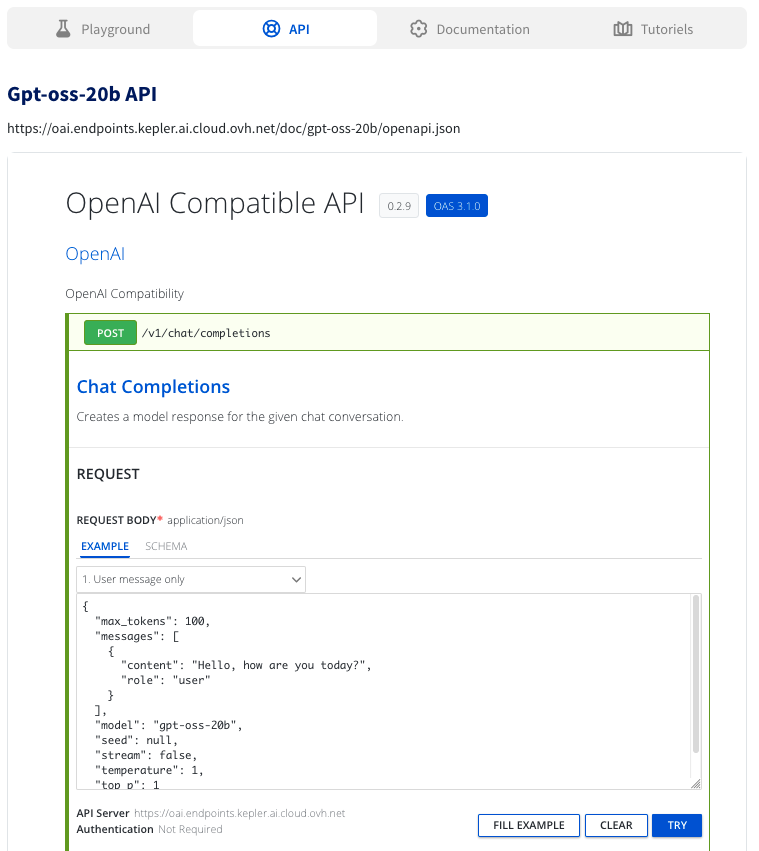Expand the /v1/chat/completions endpoint header
The height and width of the screenshot is (851, 759).
point(390,332)
